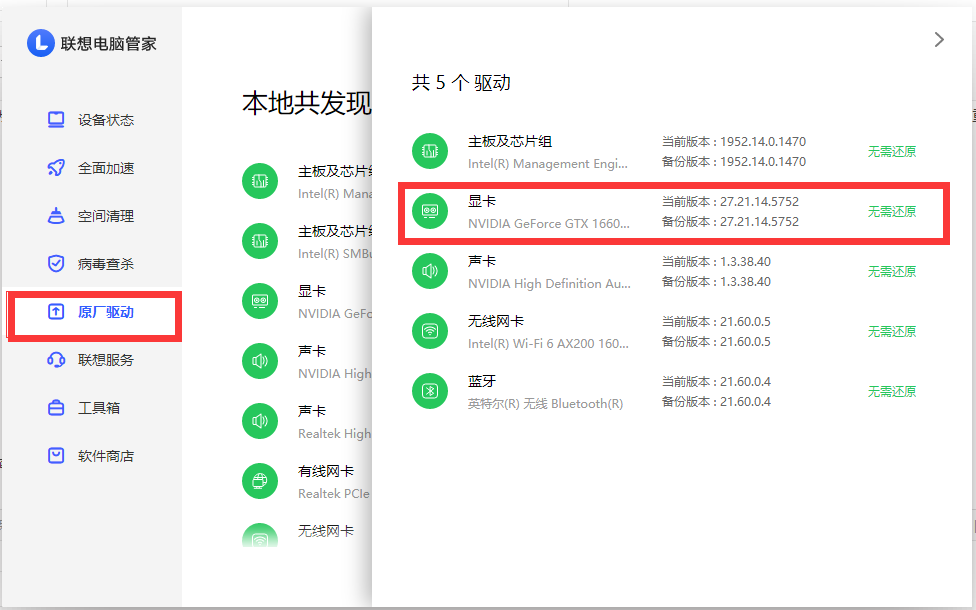This screenshot has height=610, width=976.
Task: Click speaker icon beside NVIDIA High Definition Au...
Action: pos(430,271)
